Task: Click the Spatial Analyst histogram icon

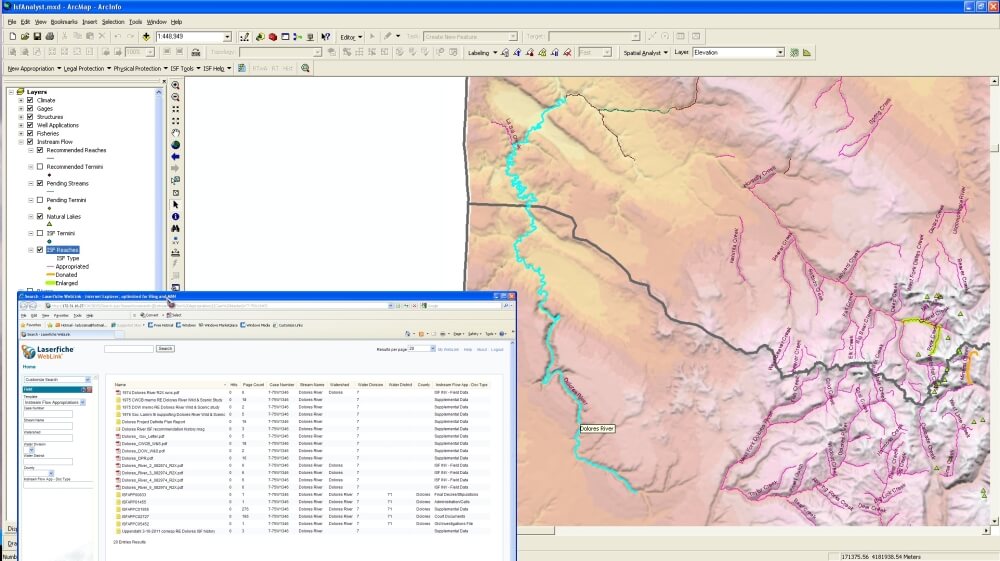Action: (807, 53)
